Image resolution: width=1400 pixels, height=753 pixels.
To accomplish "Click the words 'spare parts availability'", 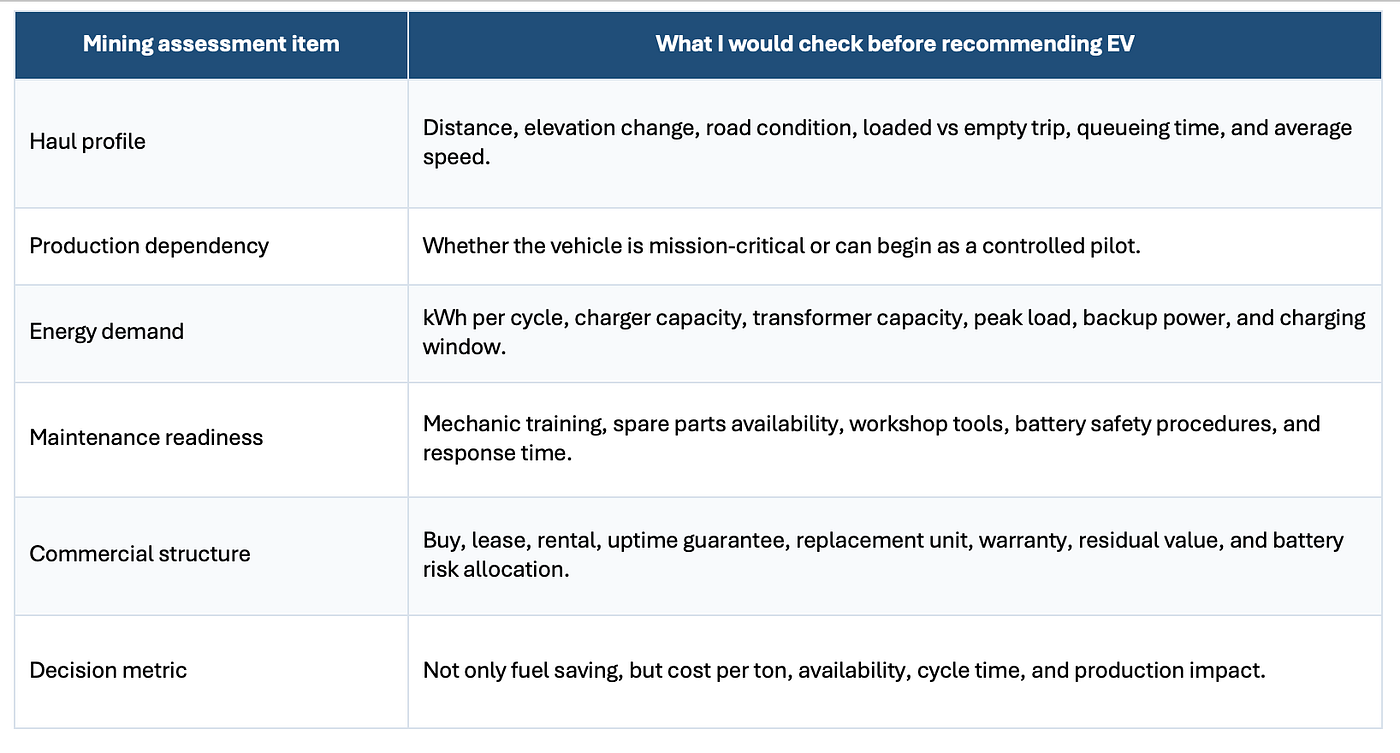I will 726,424.
